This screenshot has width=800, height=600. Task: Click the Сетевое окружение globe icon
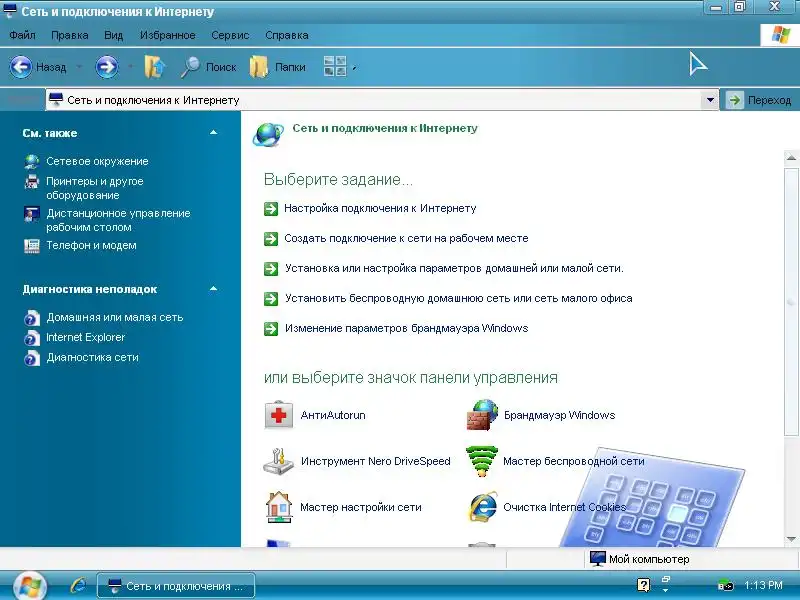pyautogui.click(x=32, y=162)
